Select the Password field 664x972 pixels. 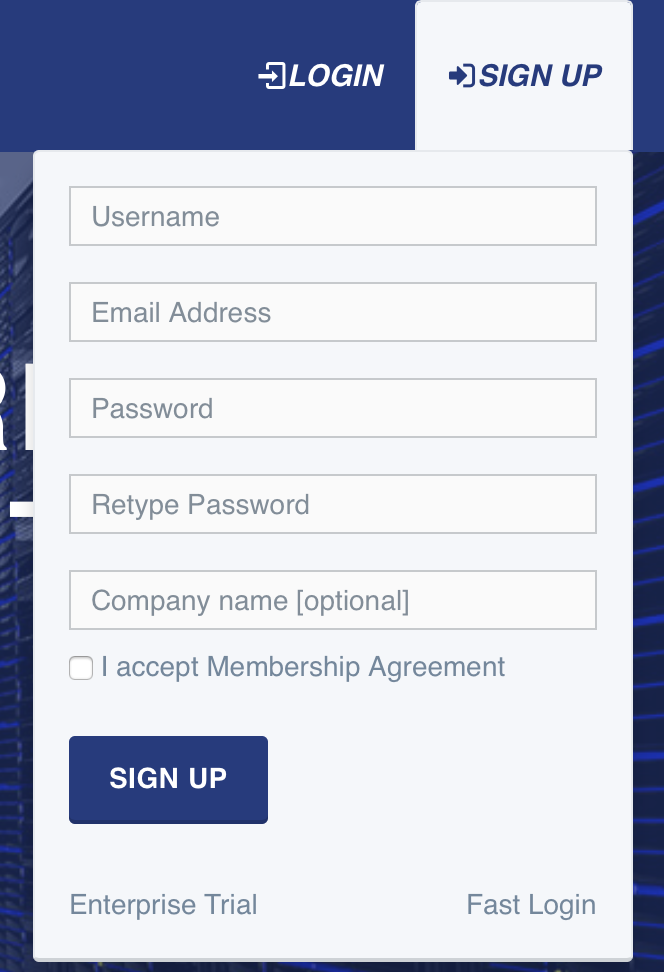click(x=332, y=408)
